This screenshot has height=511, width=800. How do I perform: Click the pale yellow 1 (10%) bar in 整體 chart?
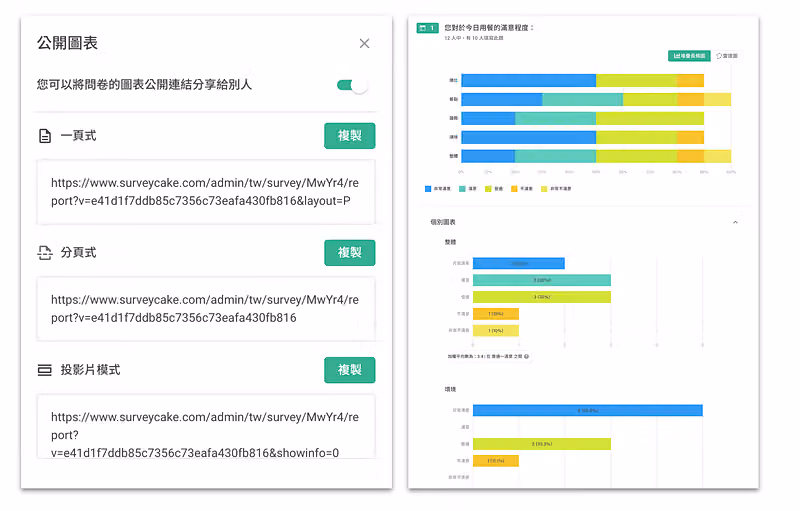point(496,330)
